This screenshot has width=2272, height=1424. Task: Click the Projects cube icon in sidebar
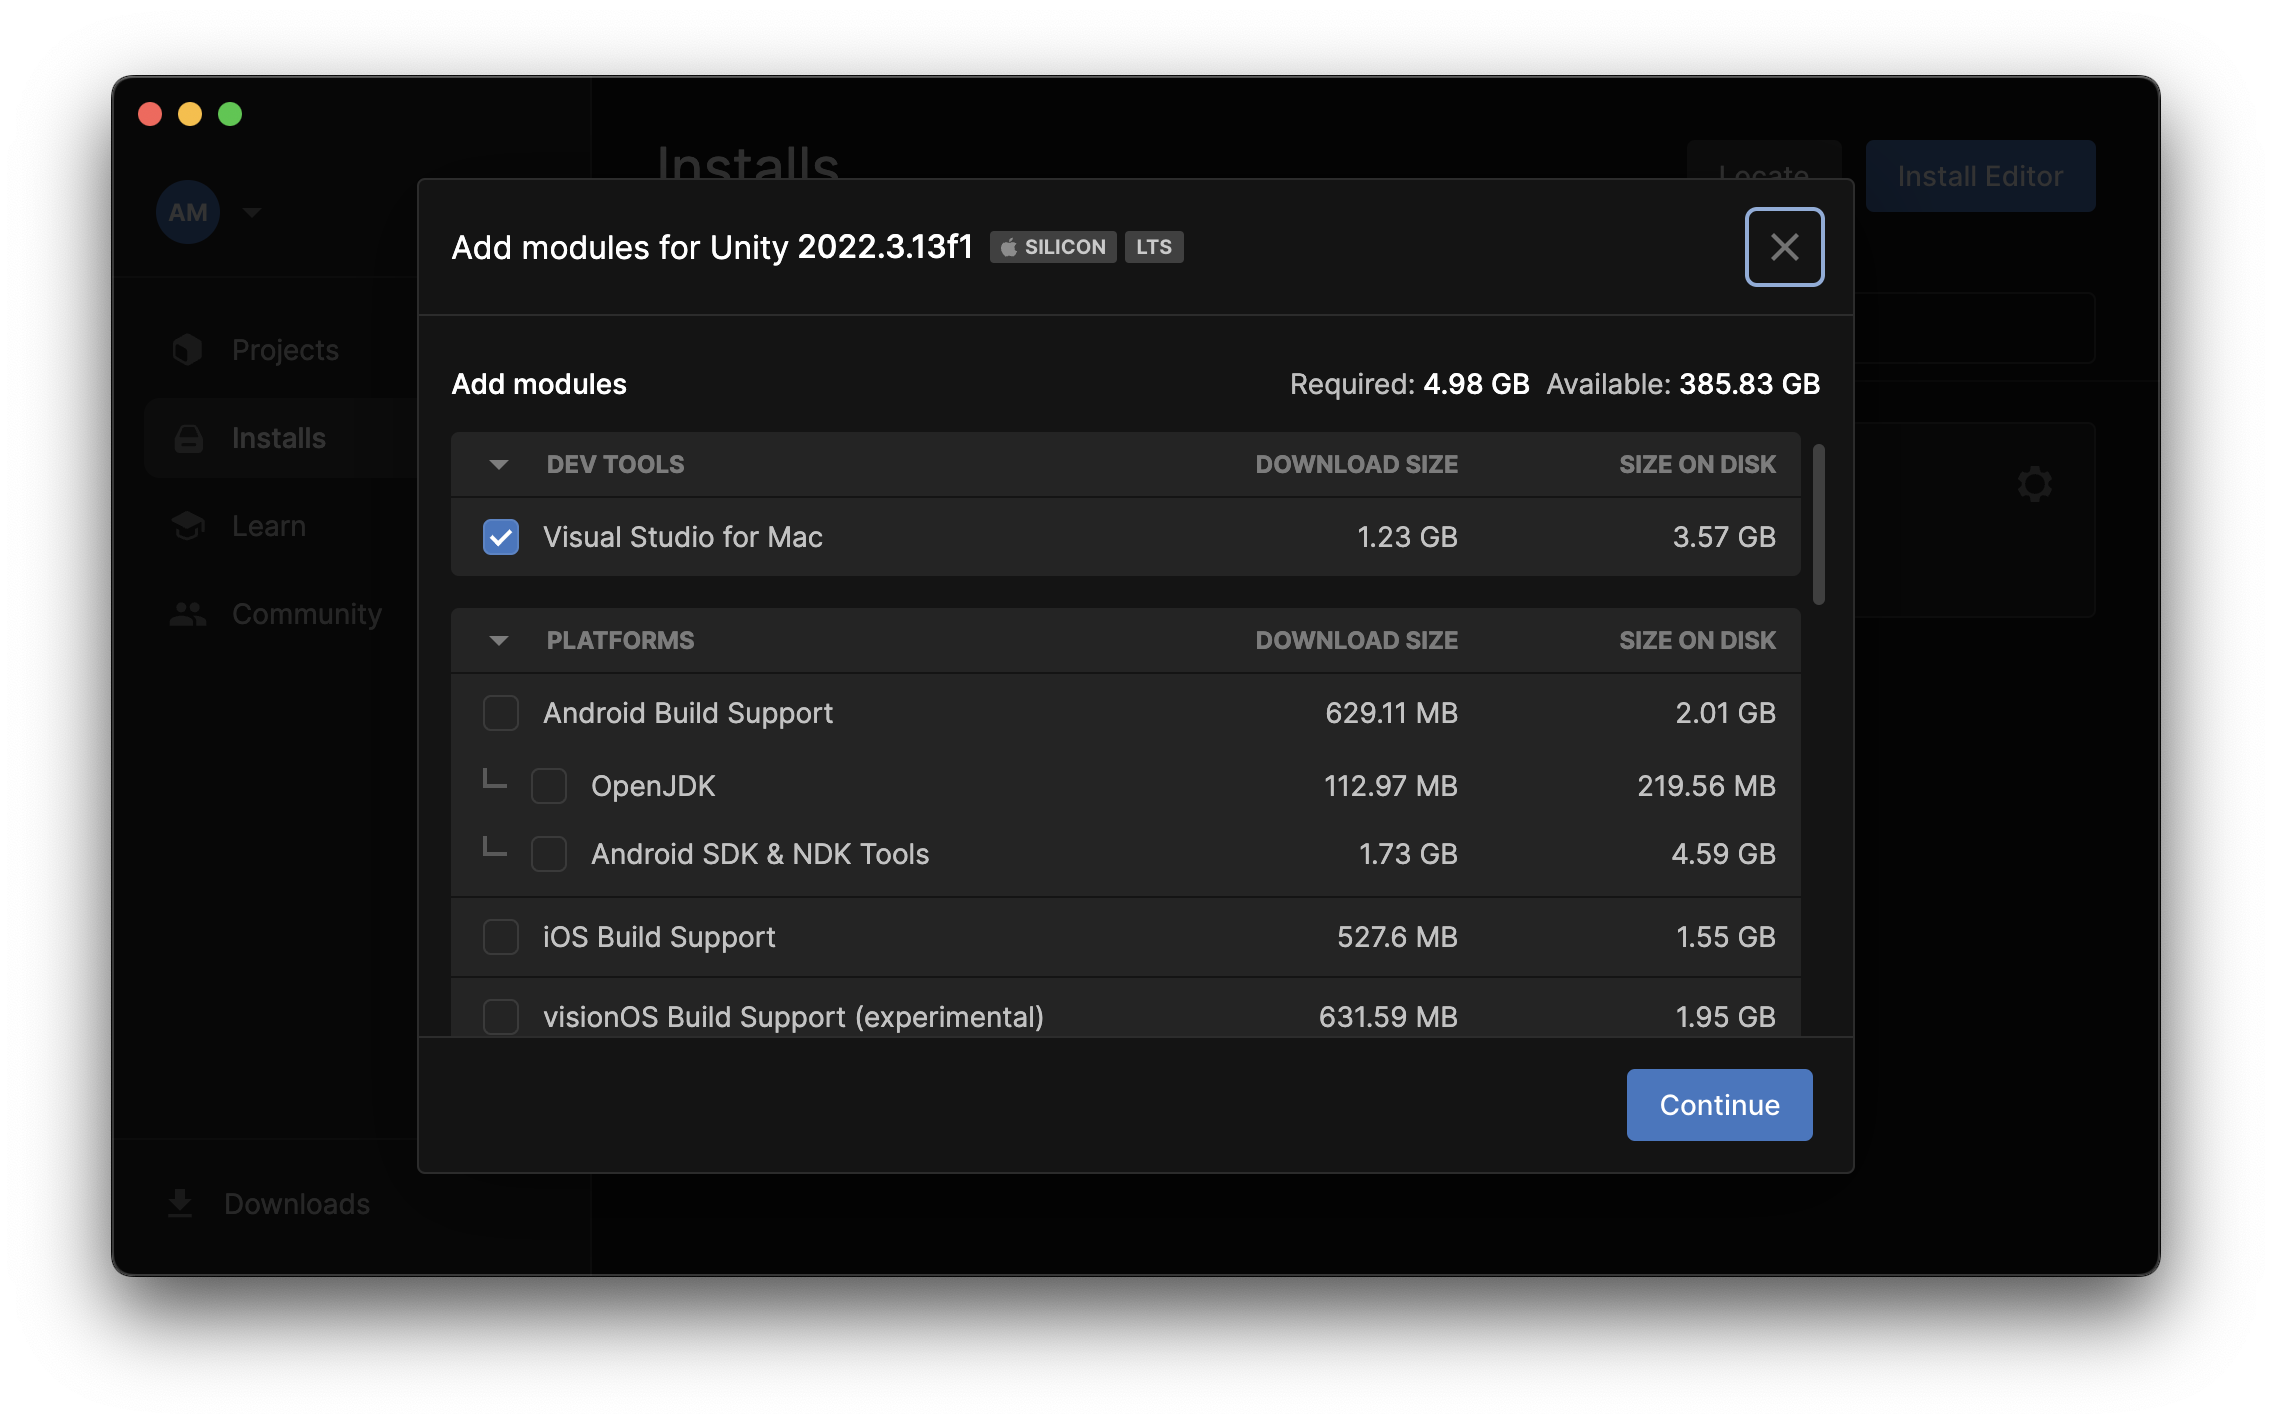pos(187,350)
